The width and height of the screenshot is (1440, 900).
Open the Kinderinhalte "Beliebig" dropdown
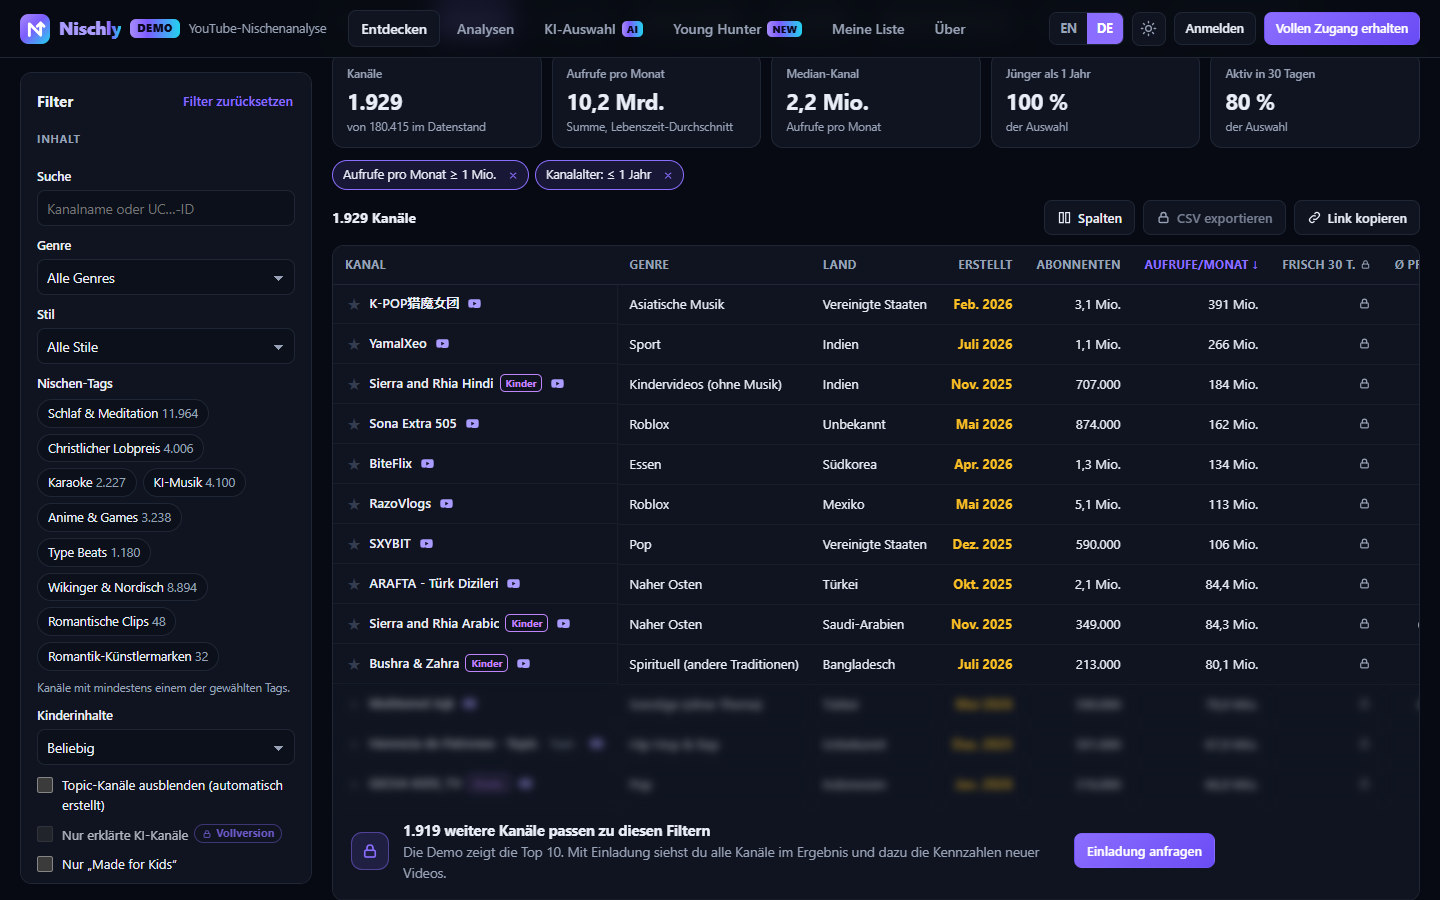click(x=166, y=748)
